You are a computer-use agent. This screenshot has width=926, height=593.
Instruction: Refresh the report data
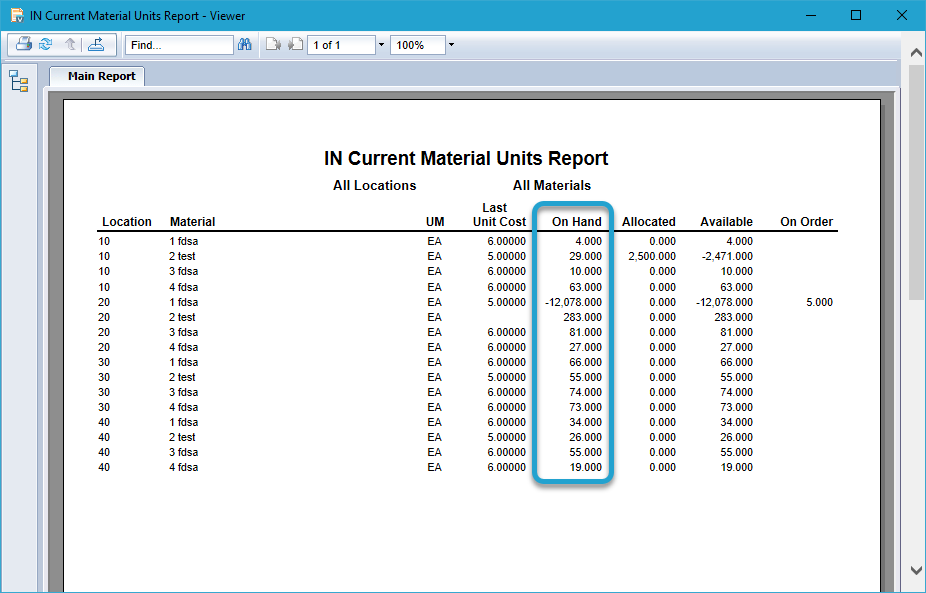point(45,44)
